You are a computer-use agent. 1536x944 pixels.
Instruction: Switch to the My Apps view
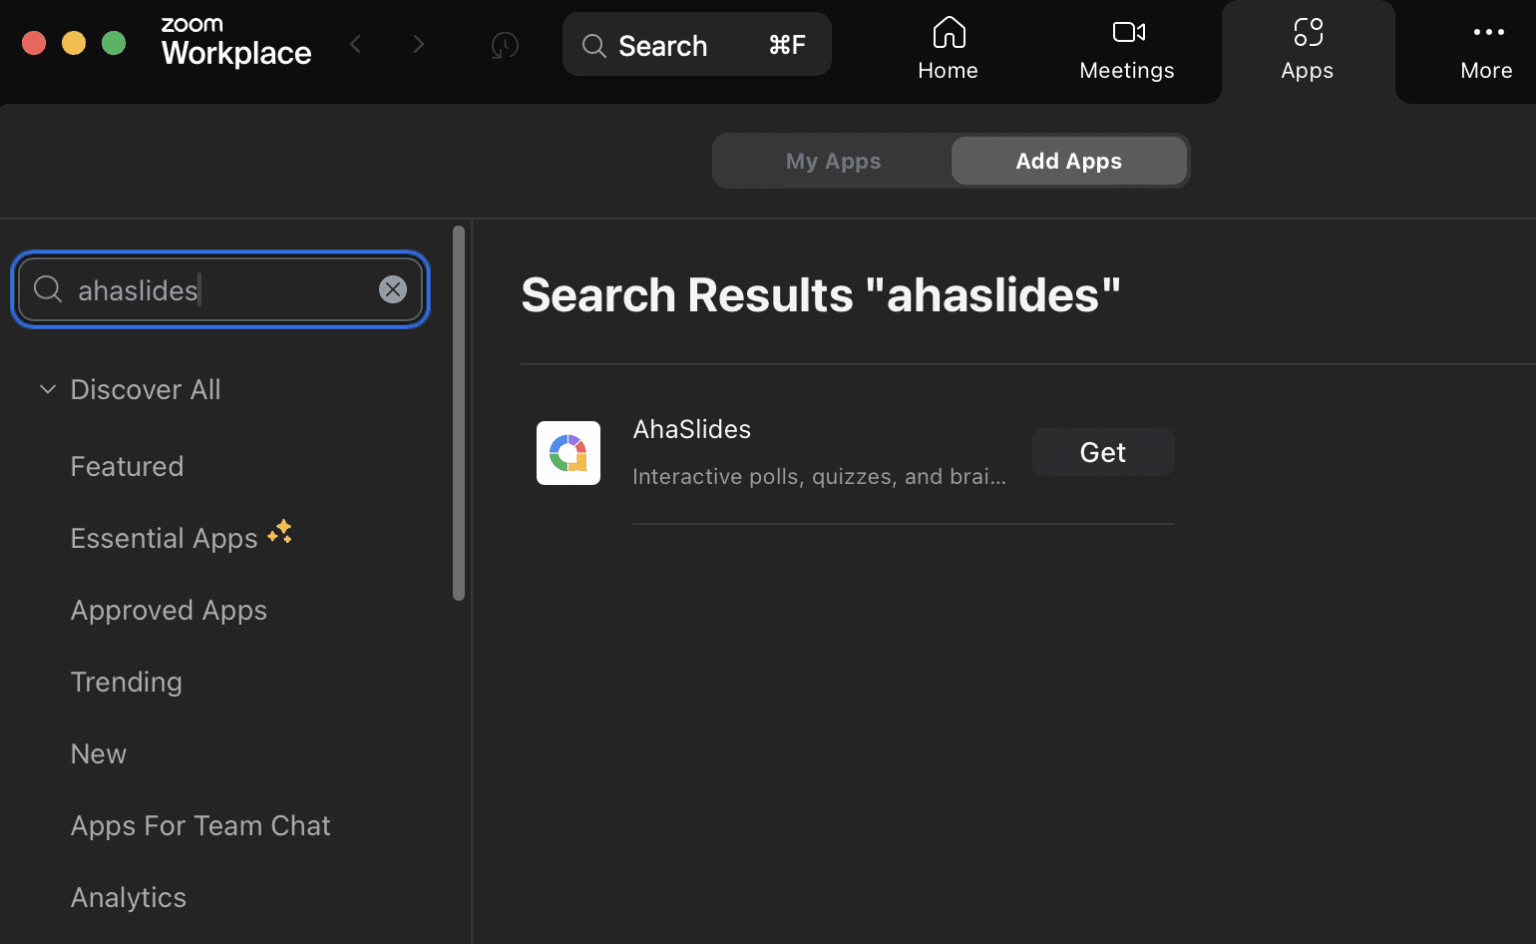(x=833, y=160)
